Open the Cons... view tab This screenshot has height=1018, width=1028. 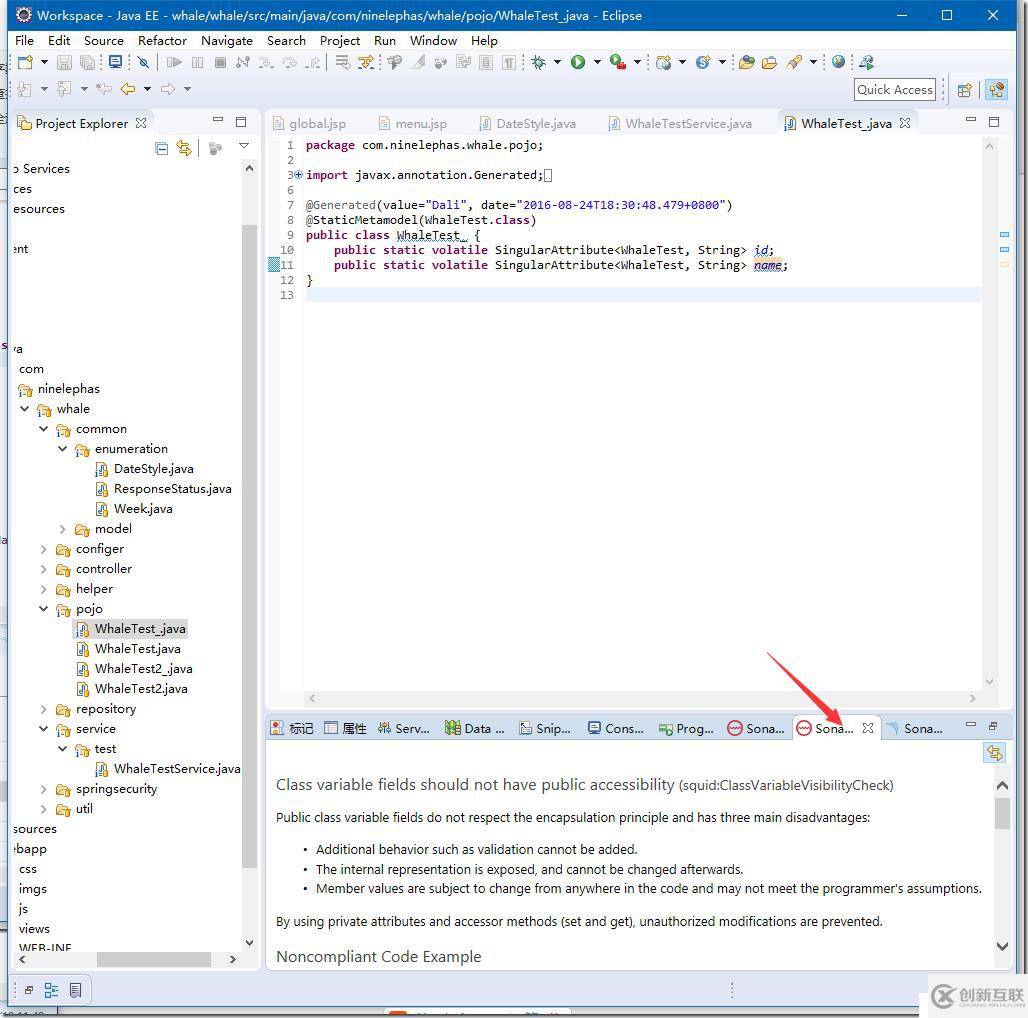(x=616, y=728)
